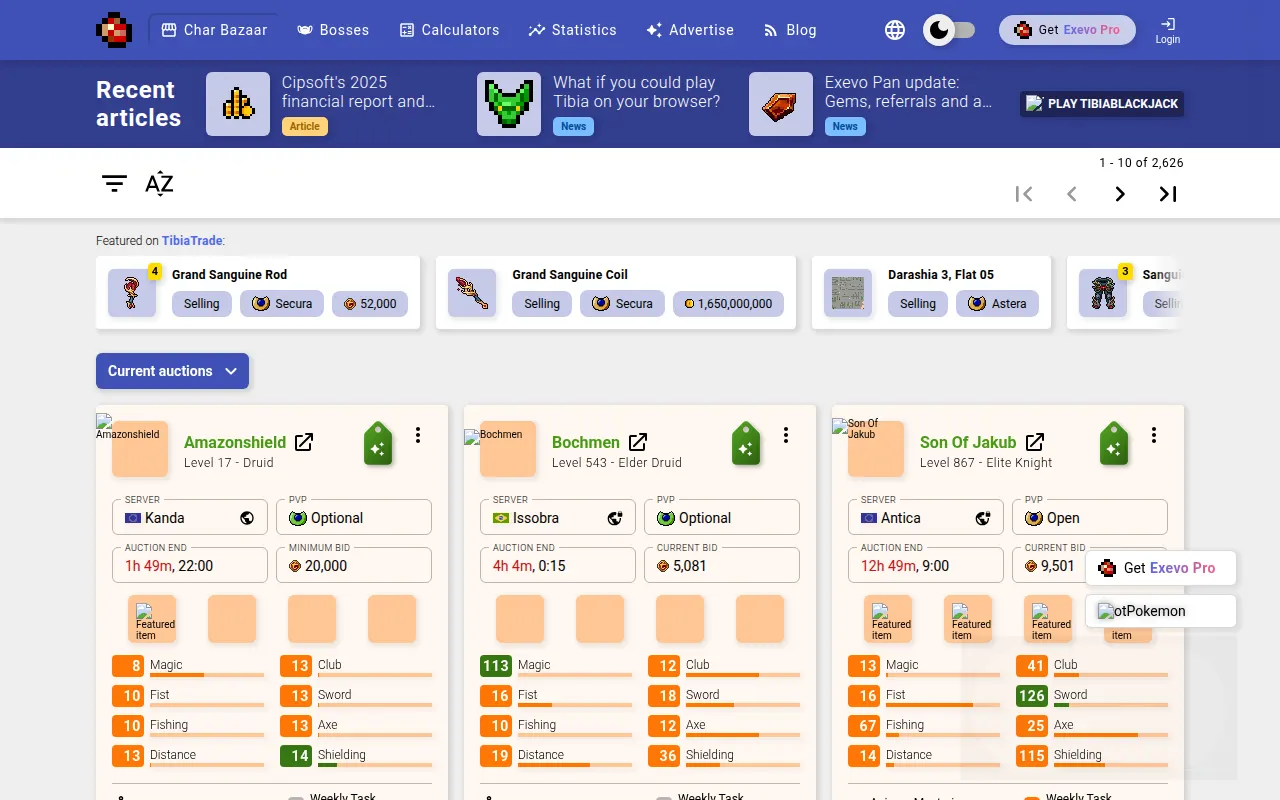Switch to the Char Bazaar tab
Image resolution: width=1280 pixels, height=800 pixels.
(x=214, y=30)
